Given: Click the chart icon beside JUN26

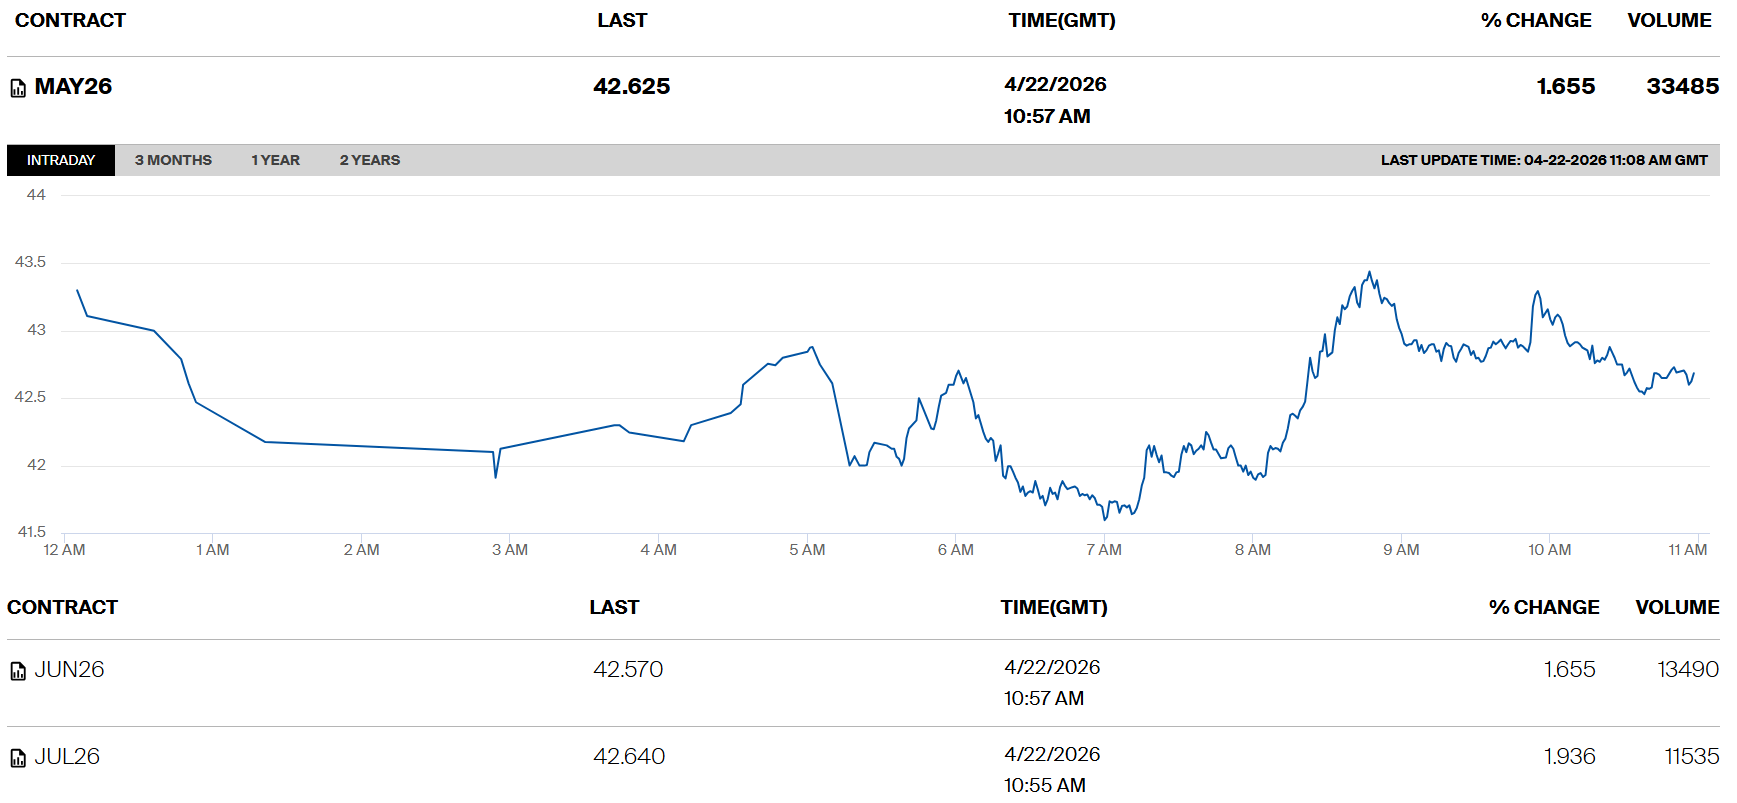Looking at the screenshot, I should [18, 671].
